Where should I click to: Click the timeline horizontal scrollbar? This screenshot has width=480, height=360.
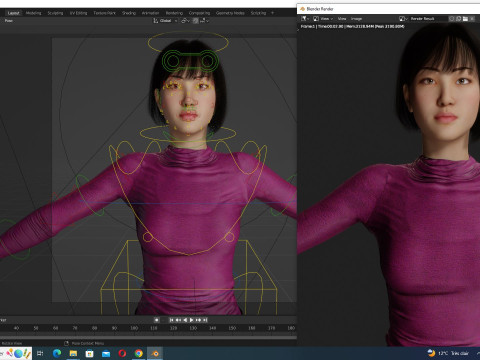[148, 337]
